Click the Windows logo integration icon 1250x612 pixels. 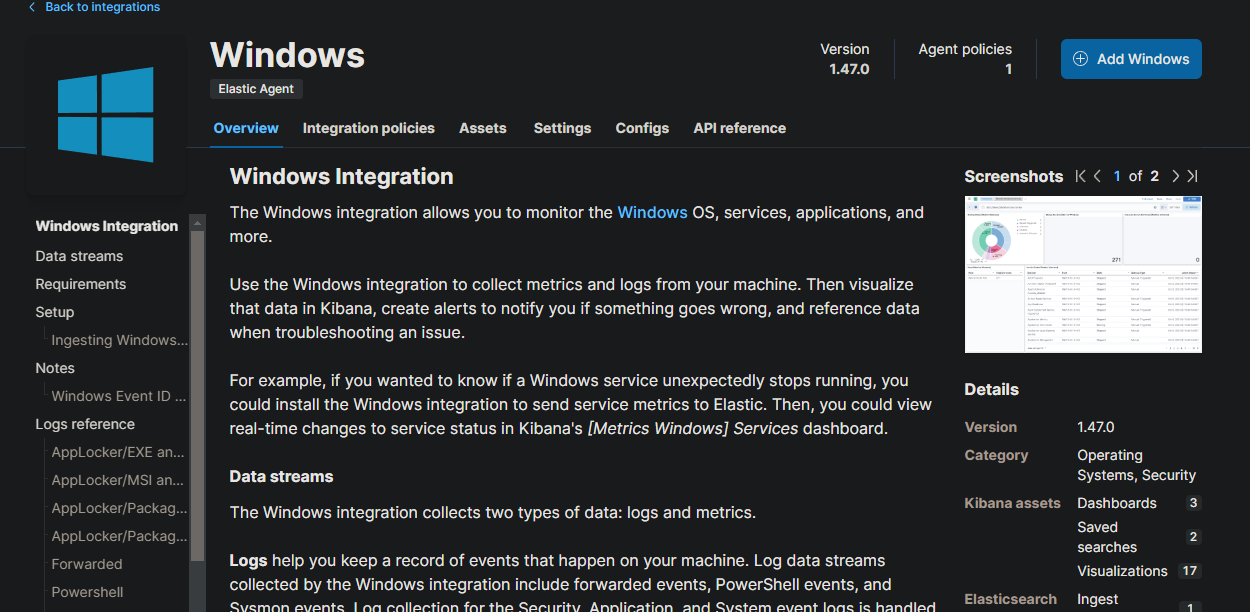106,114
